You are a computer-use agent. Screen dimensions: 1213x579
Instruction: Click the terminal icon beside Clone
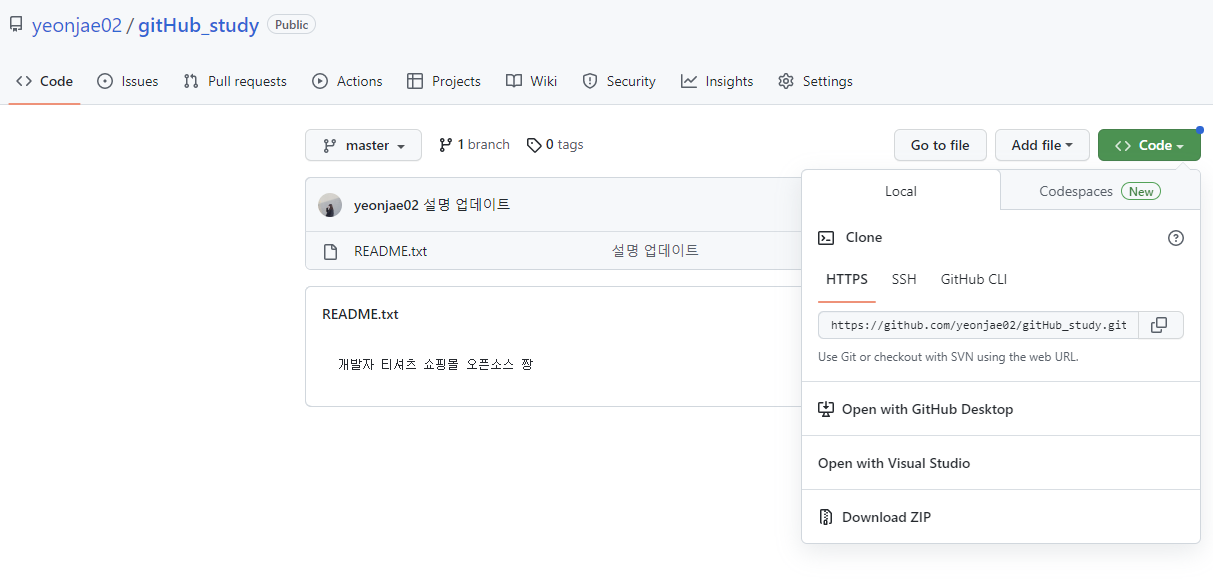click(826, 238)
